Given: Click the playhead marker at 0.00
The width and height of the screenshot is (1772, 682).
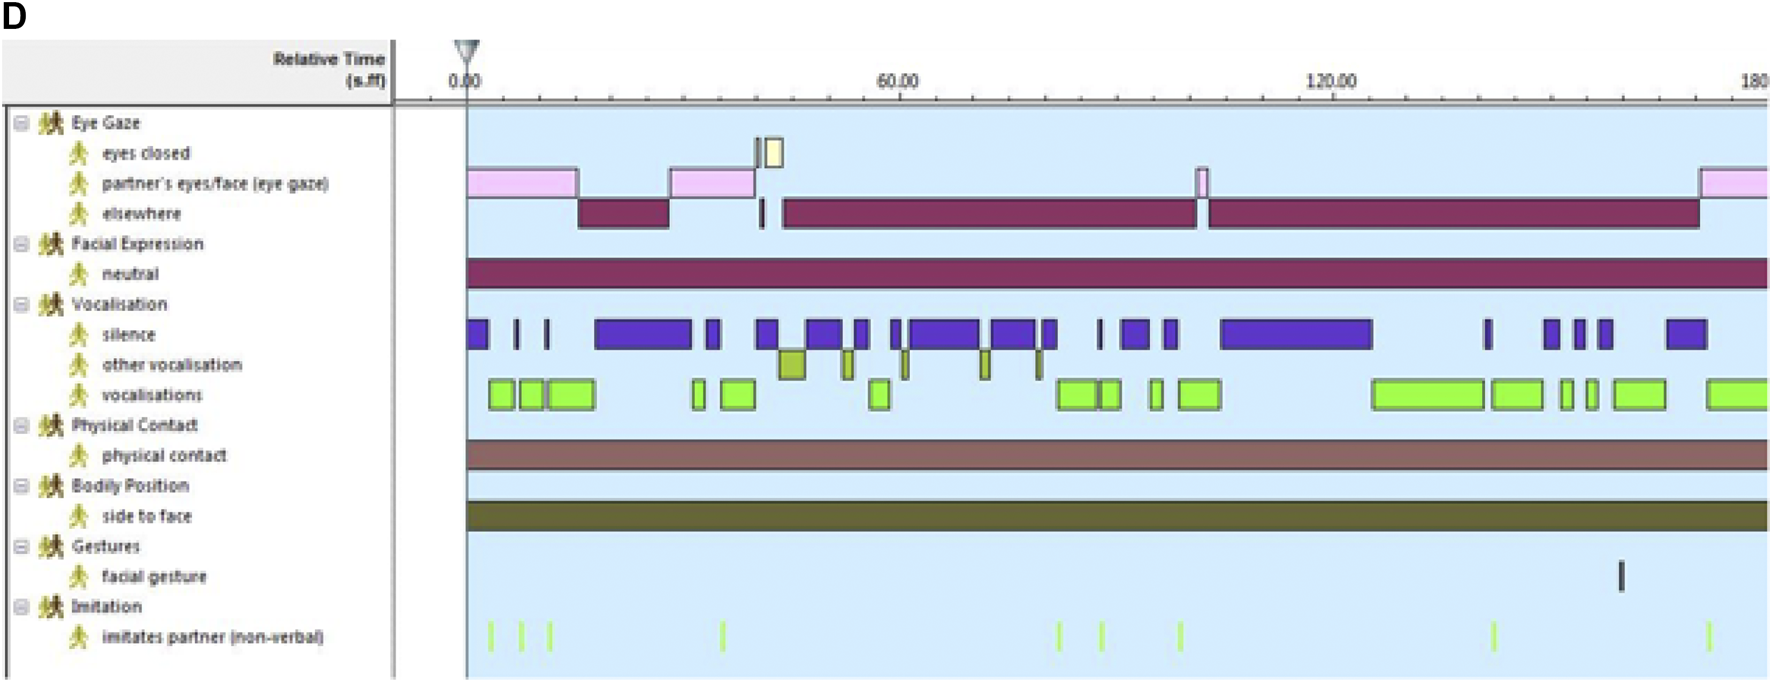Looking at the screenshot, I should tap(466, 50).
